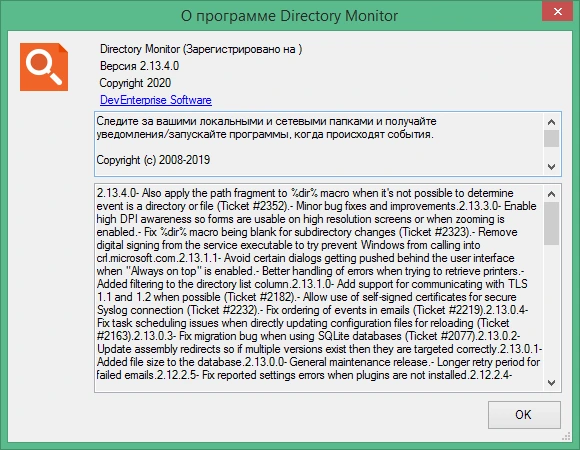Click the description box scroll-down arrow

coord(551,167)
